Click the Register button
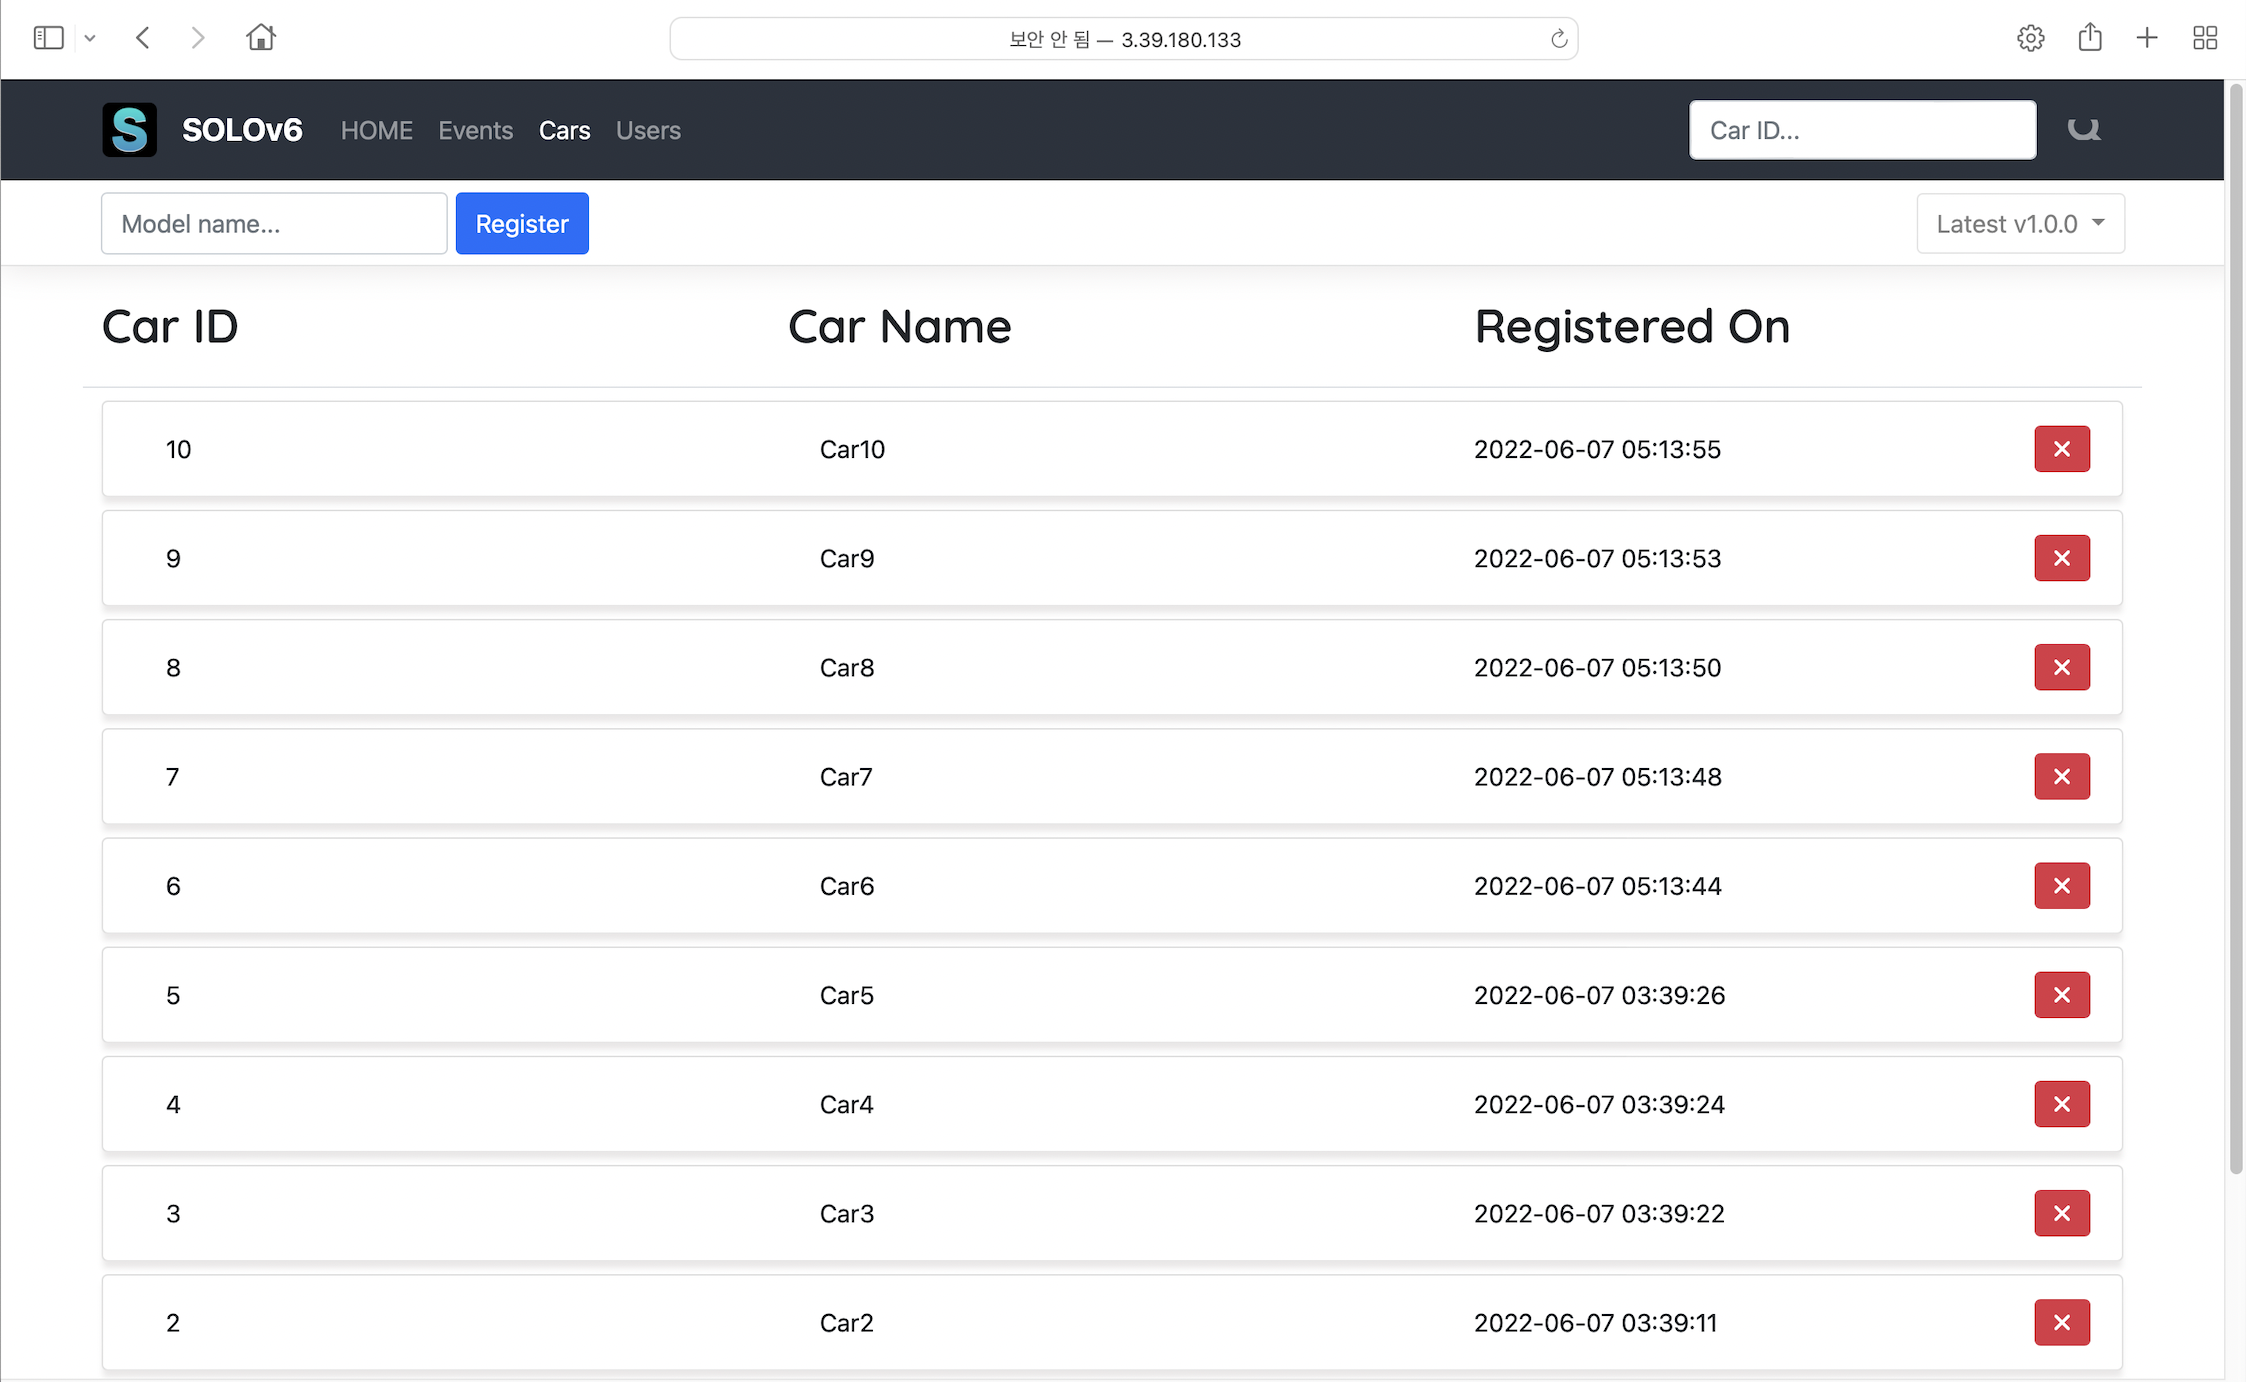Screen dimensions: 2246x1382 (x=521, y=223)
